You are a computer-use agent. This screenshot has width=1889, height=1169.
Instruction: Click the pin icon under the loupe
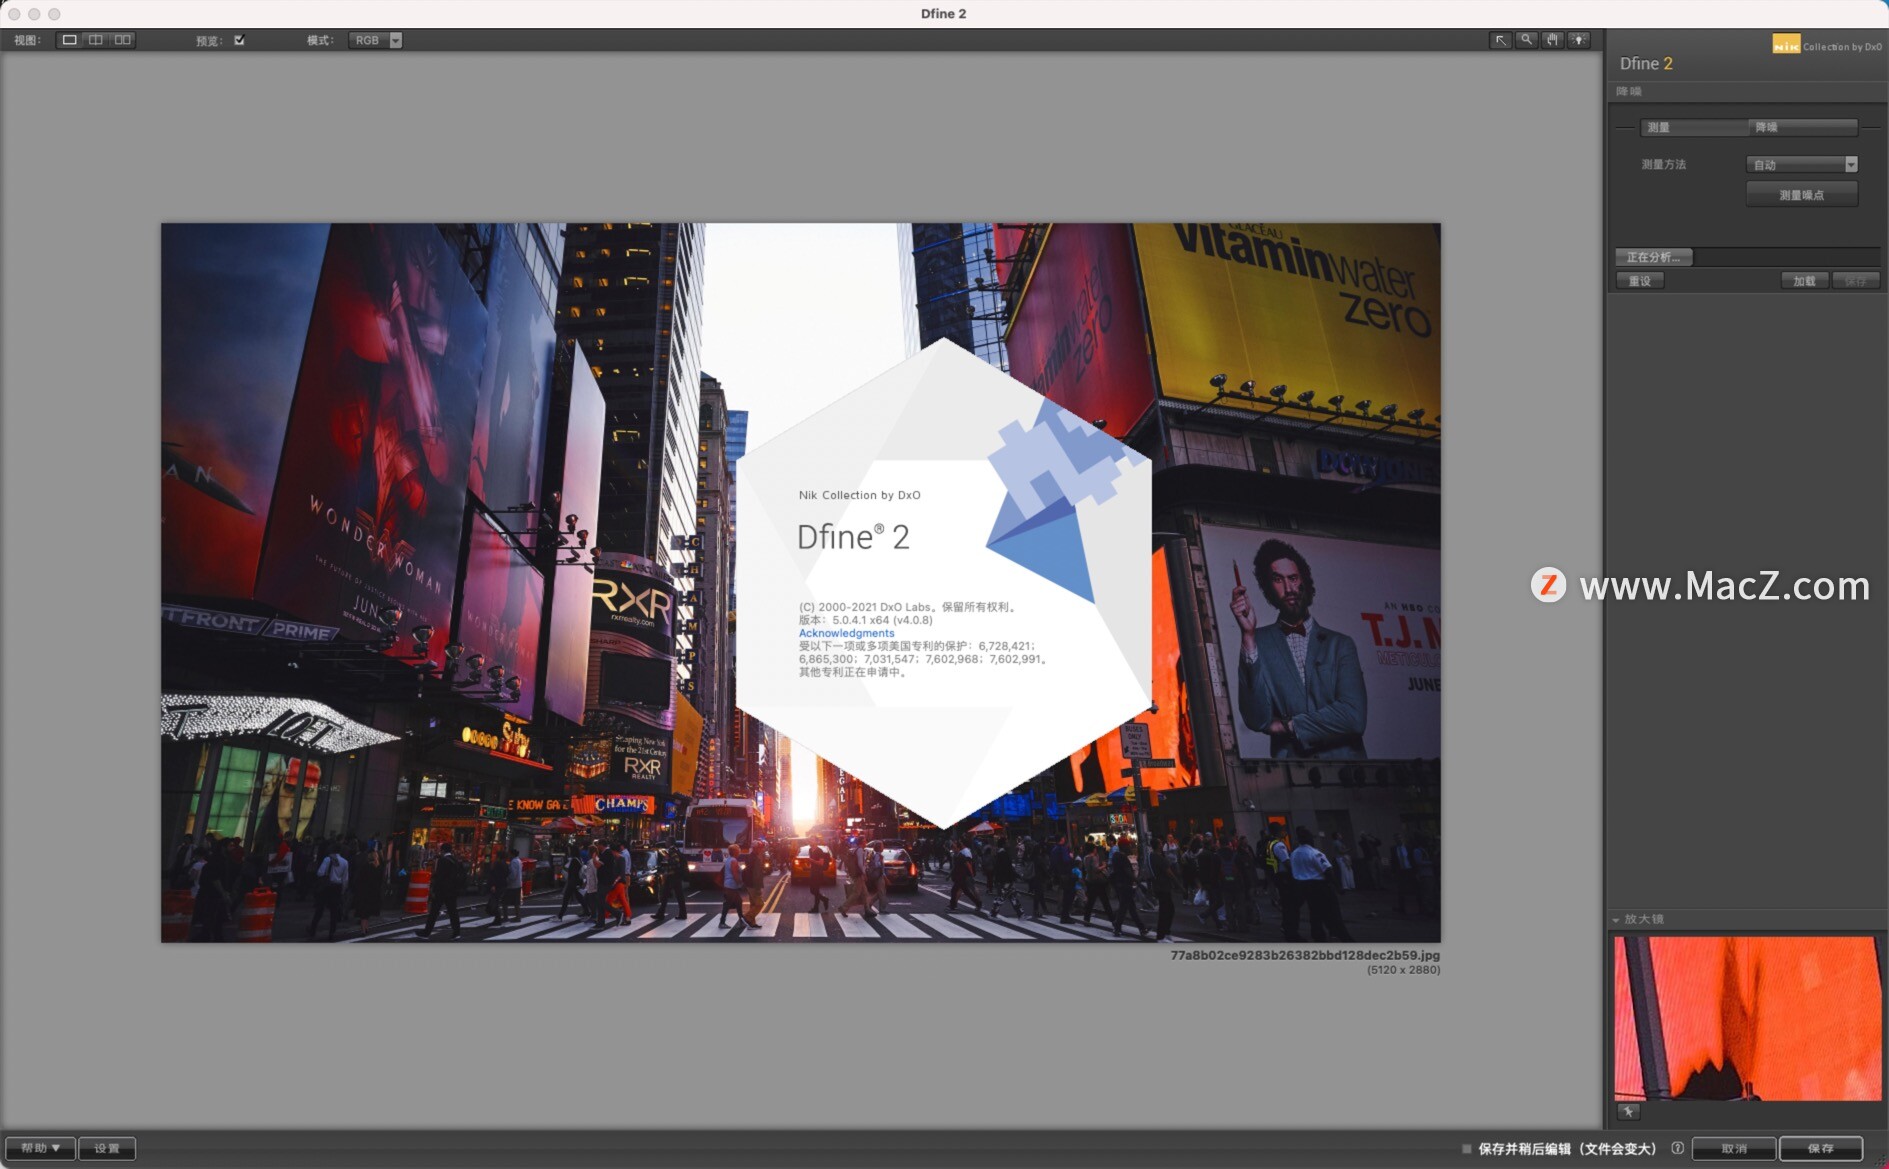[1628, 1112]
